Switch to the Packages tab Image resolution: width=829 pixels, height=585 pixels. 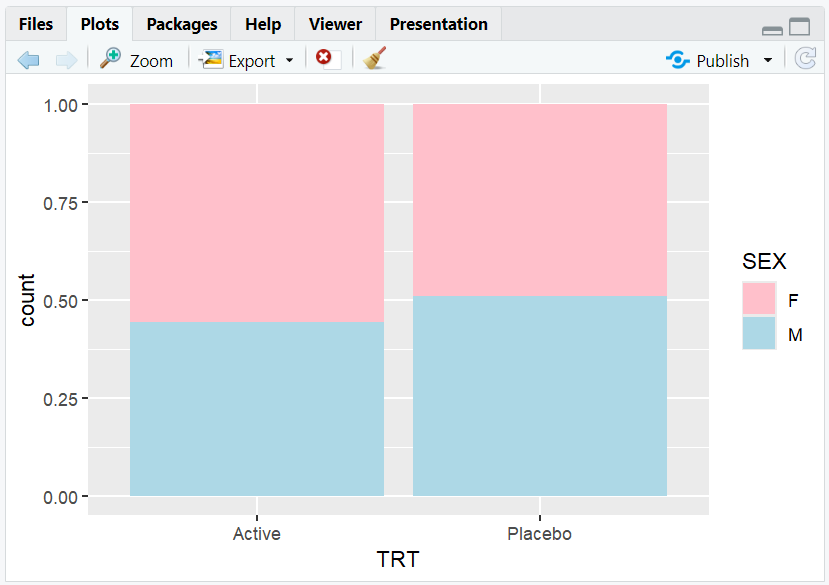click(180, 23)
